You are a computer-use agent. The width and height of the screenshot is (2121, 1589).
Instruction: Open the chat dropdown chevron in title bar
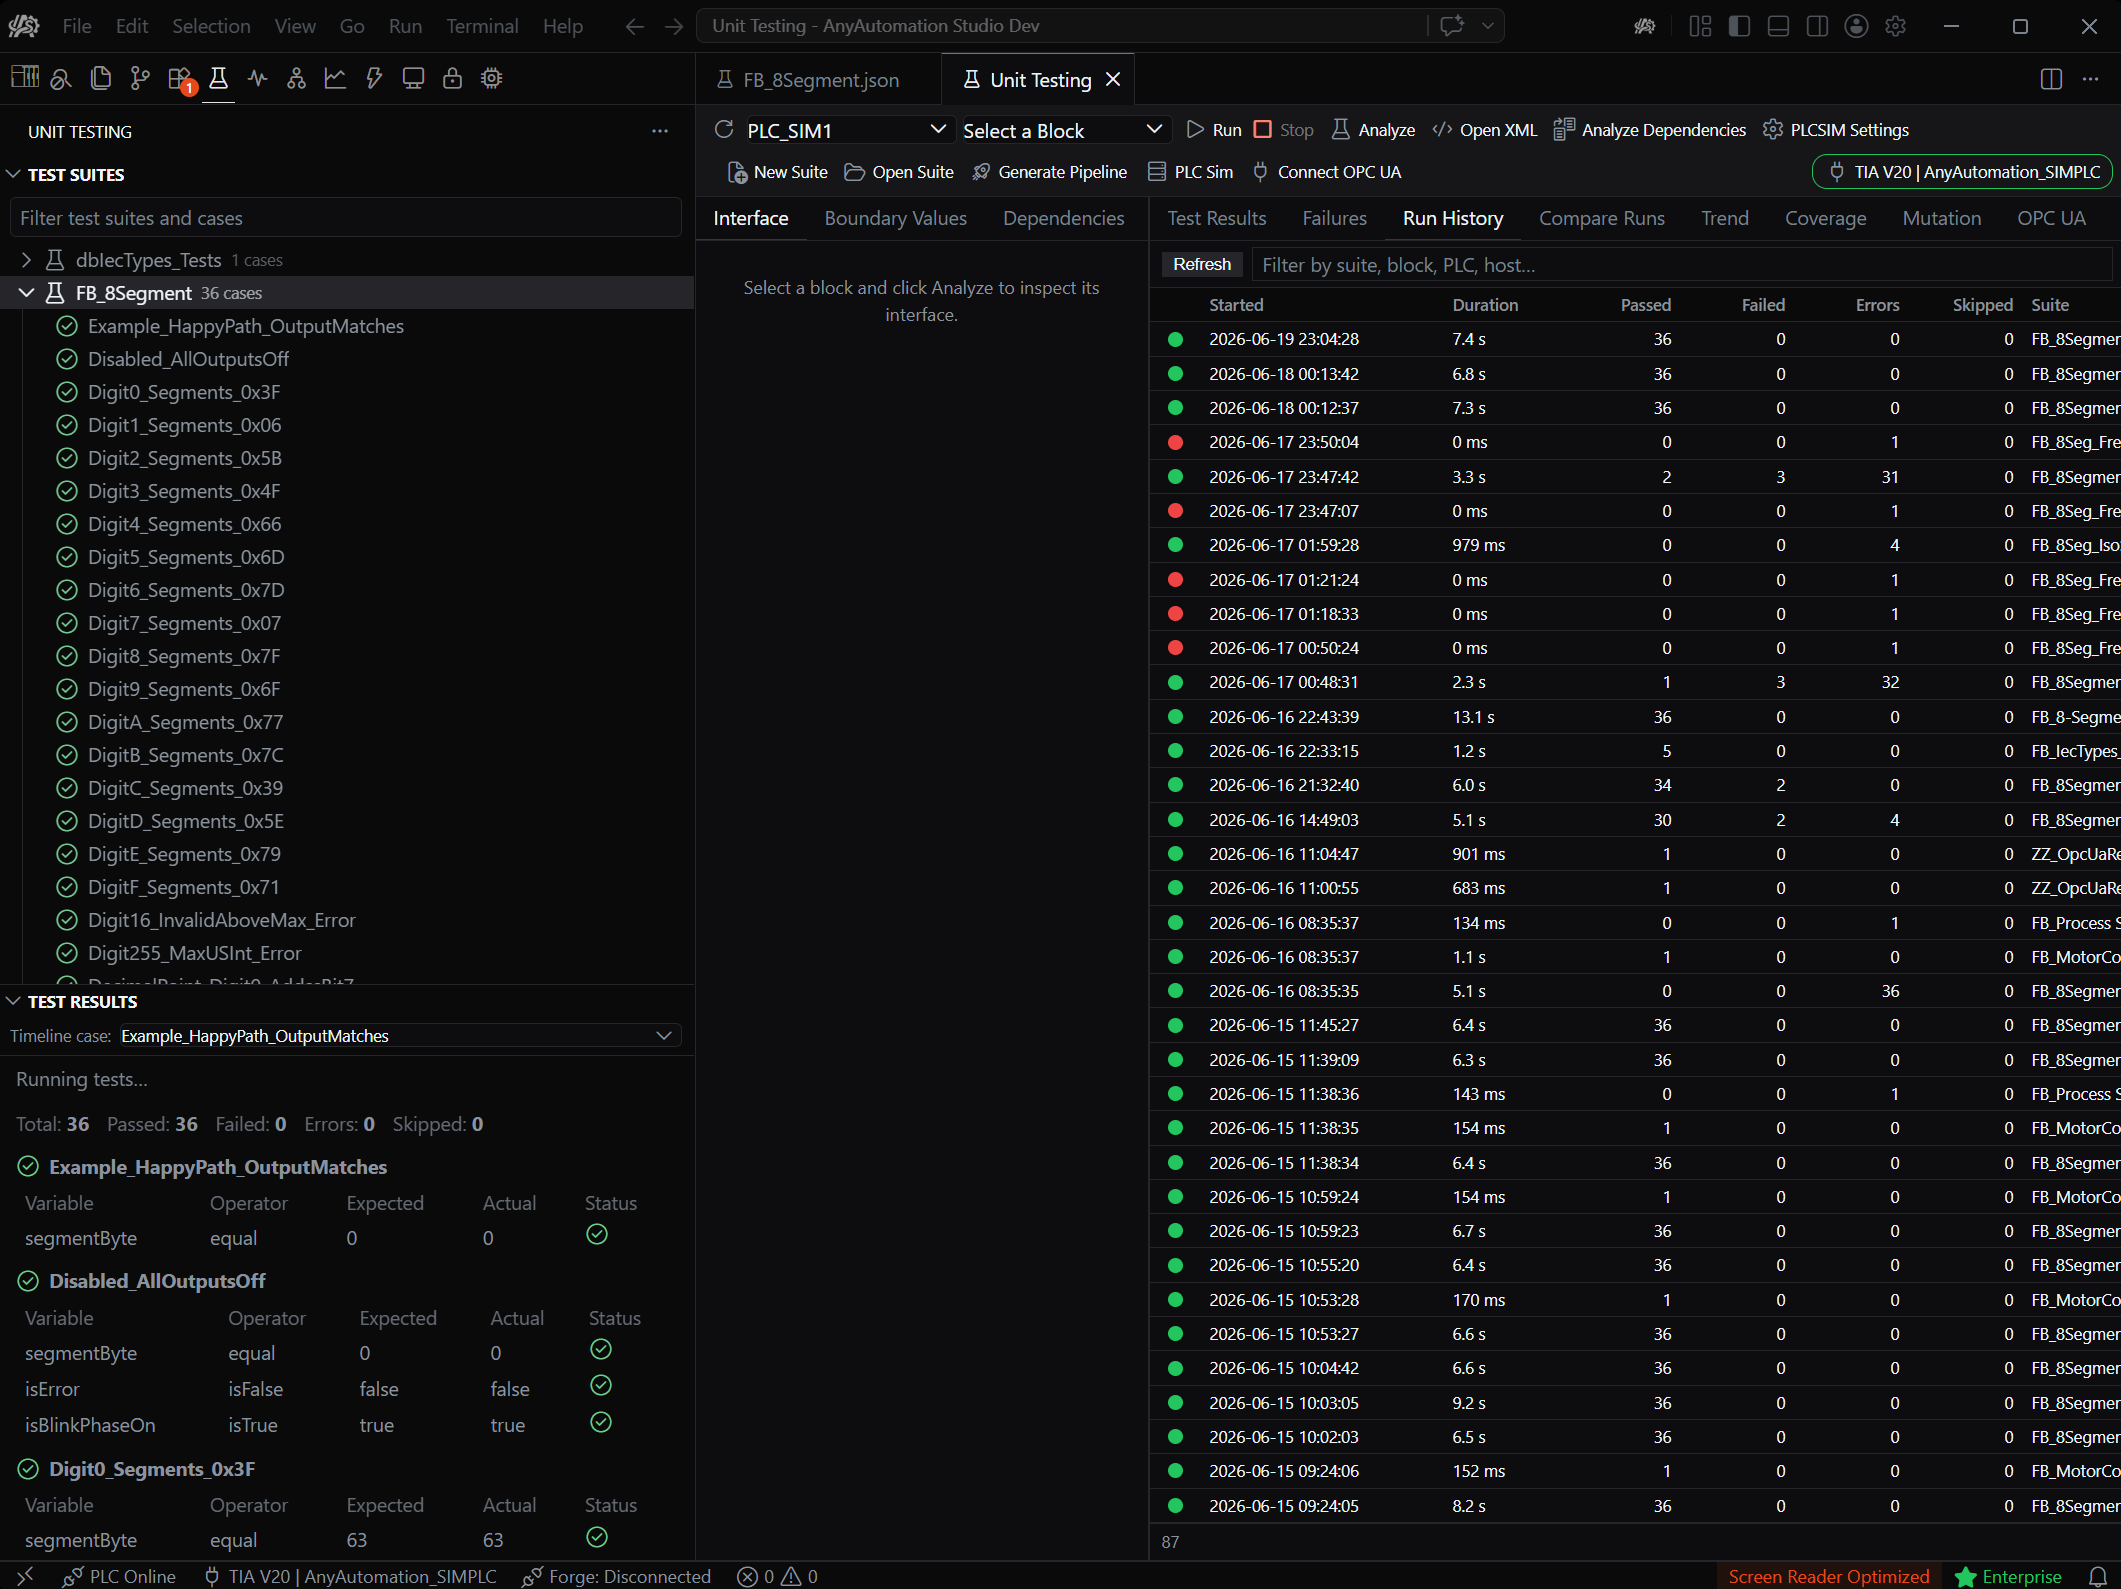[x=1488, y=26]
